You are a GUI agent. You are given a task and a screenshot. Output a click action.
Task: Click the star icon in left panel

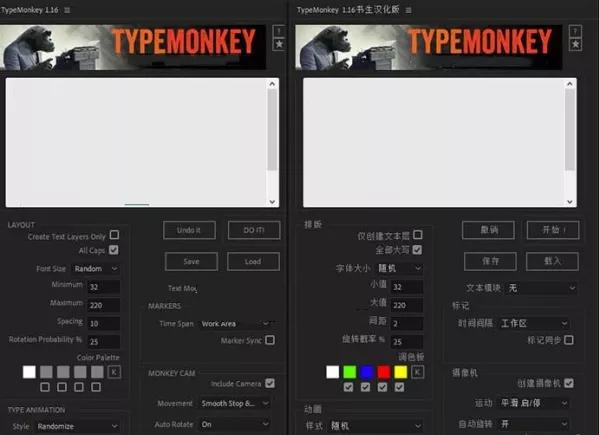click(279, 44)
